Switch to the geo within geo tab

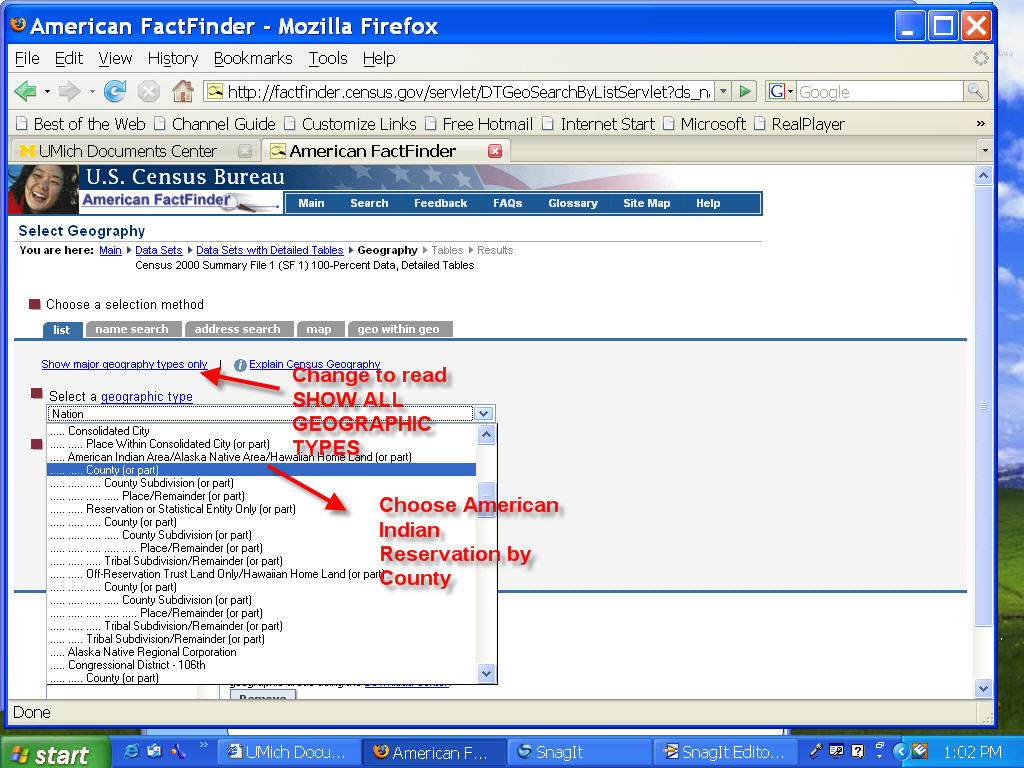398,329
